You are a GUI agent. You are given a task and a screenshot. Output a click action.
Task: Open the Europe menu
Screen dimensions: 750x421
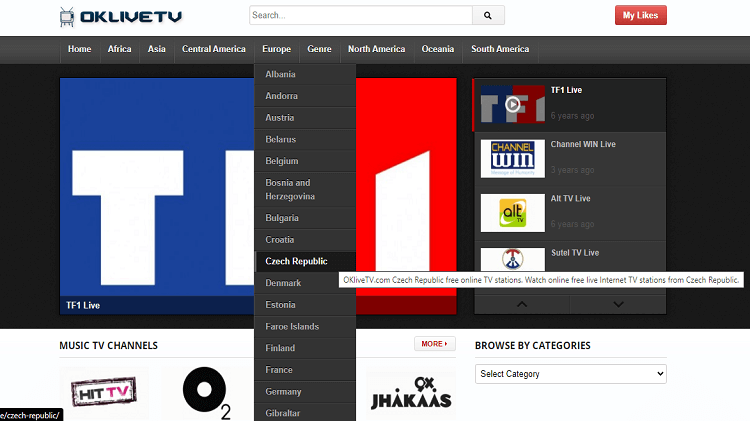point(276,49)
